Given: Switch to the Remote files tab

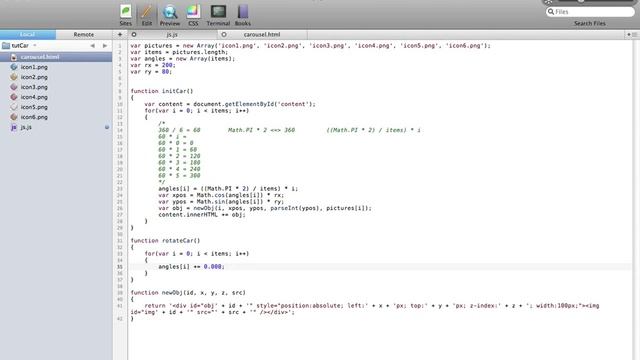Looking at the screenshot, I should tap(84, 35).
